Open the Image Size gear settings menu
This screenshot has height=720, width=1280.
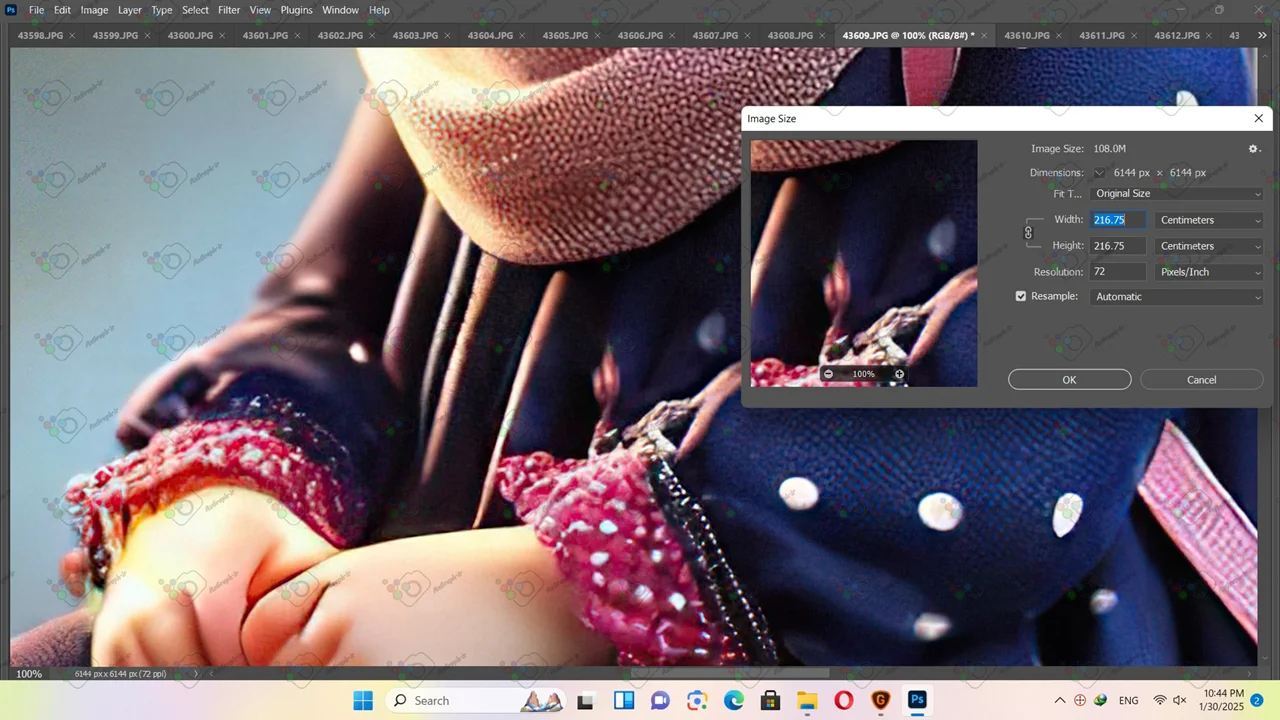click(1254, 149)
